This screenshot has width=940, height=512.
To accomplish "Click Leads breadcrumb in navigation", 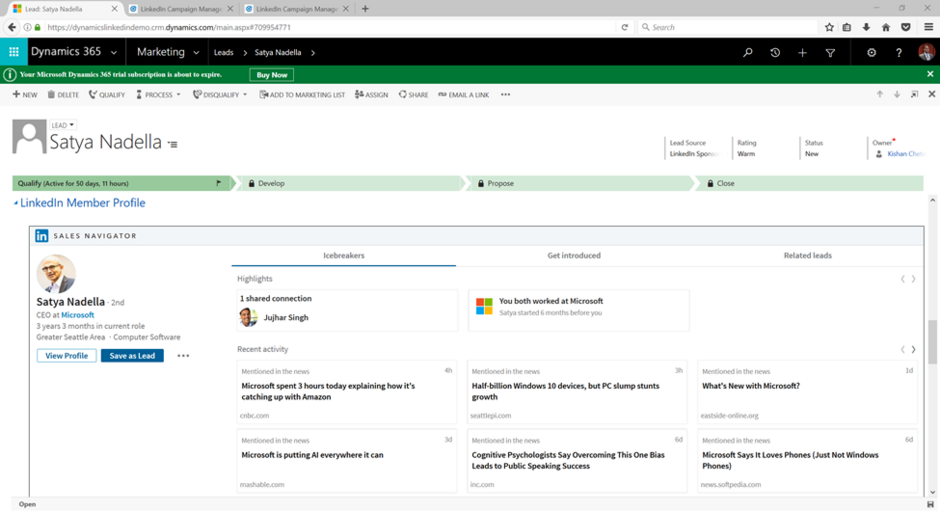I will coord(224,53).
